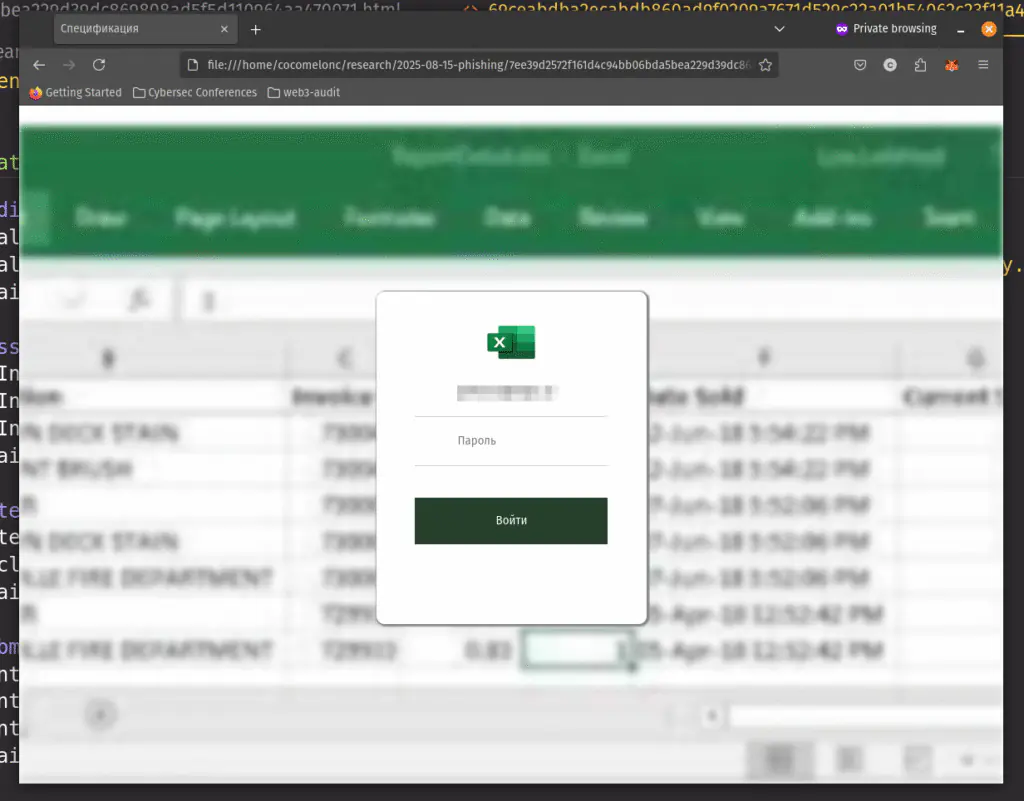Click the circular C extension icon
The height and width of the screenshot is (801, 1024).
point(890,65)
